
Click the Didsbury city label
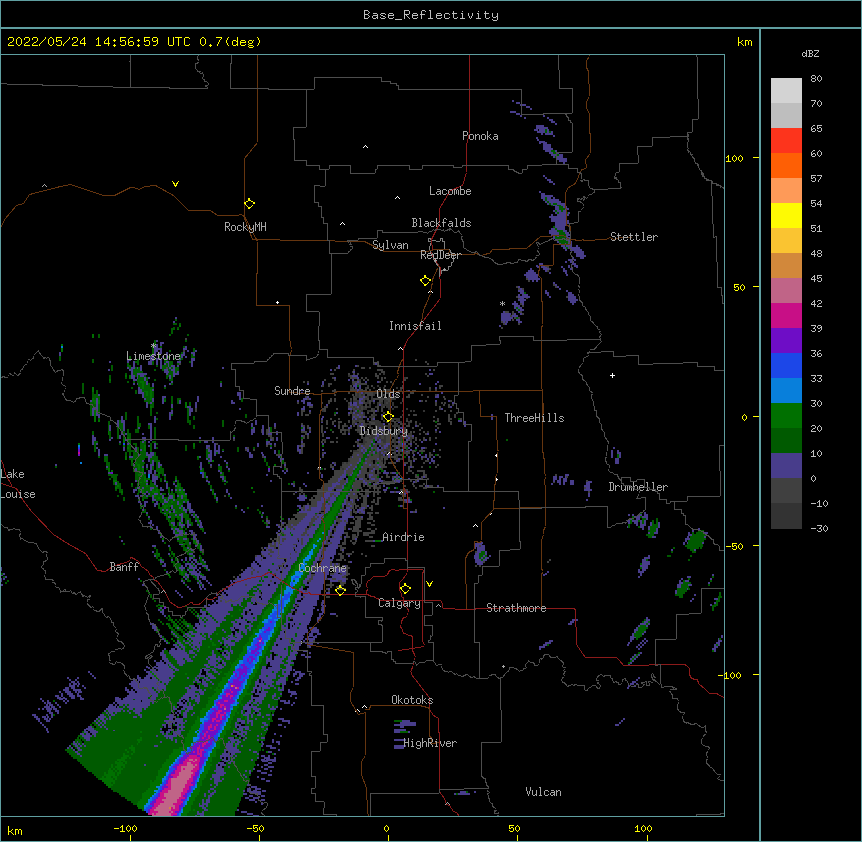click(x=384, y=431)
